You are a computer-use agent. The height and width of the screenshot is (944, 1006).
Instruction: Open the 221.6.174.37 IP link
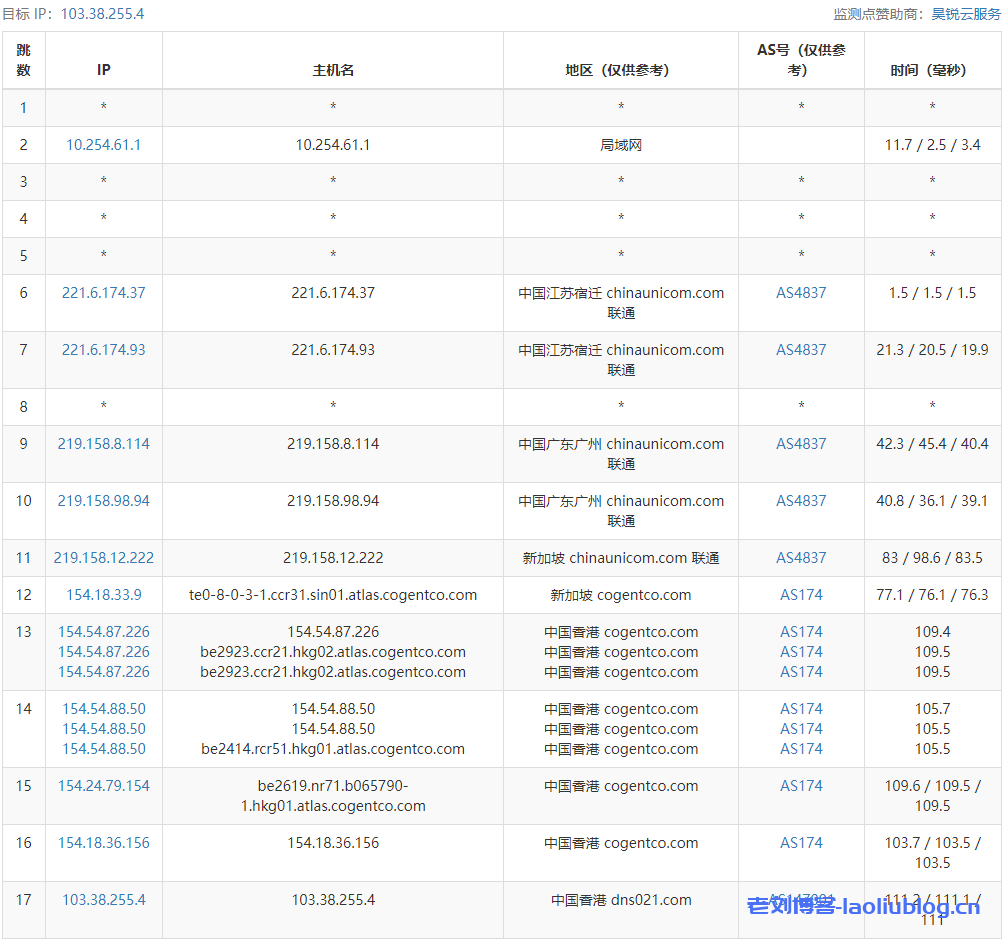[x=104, y=293]
